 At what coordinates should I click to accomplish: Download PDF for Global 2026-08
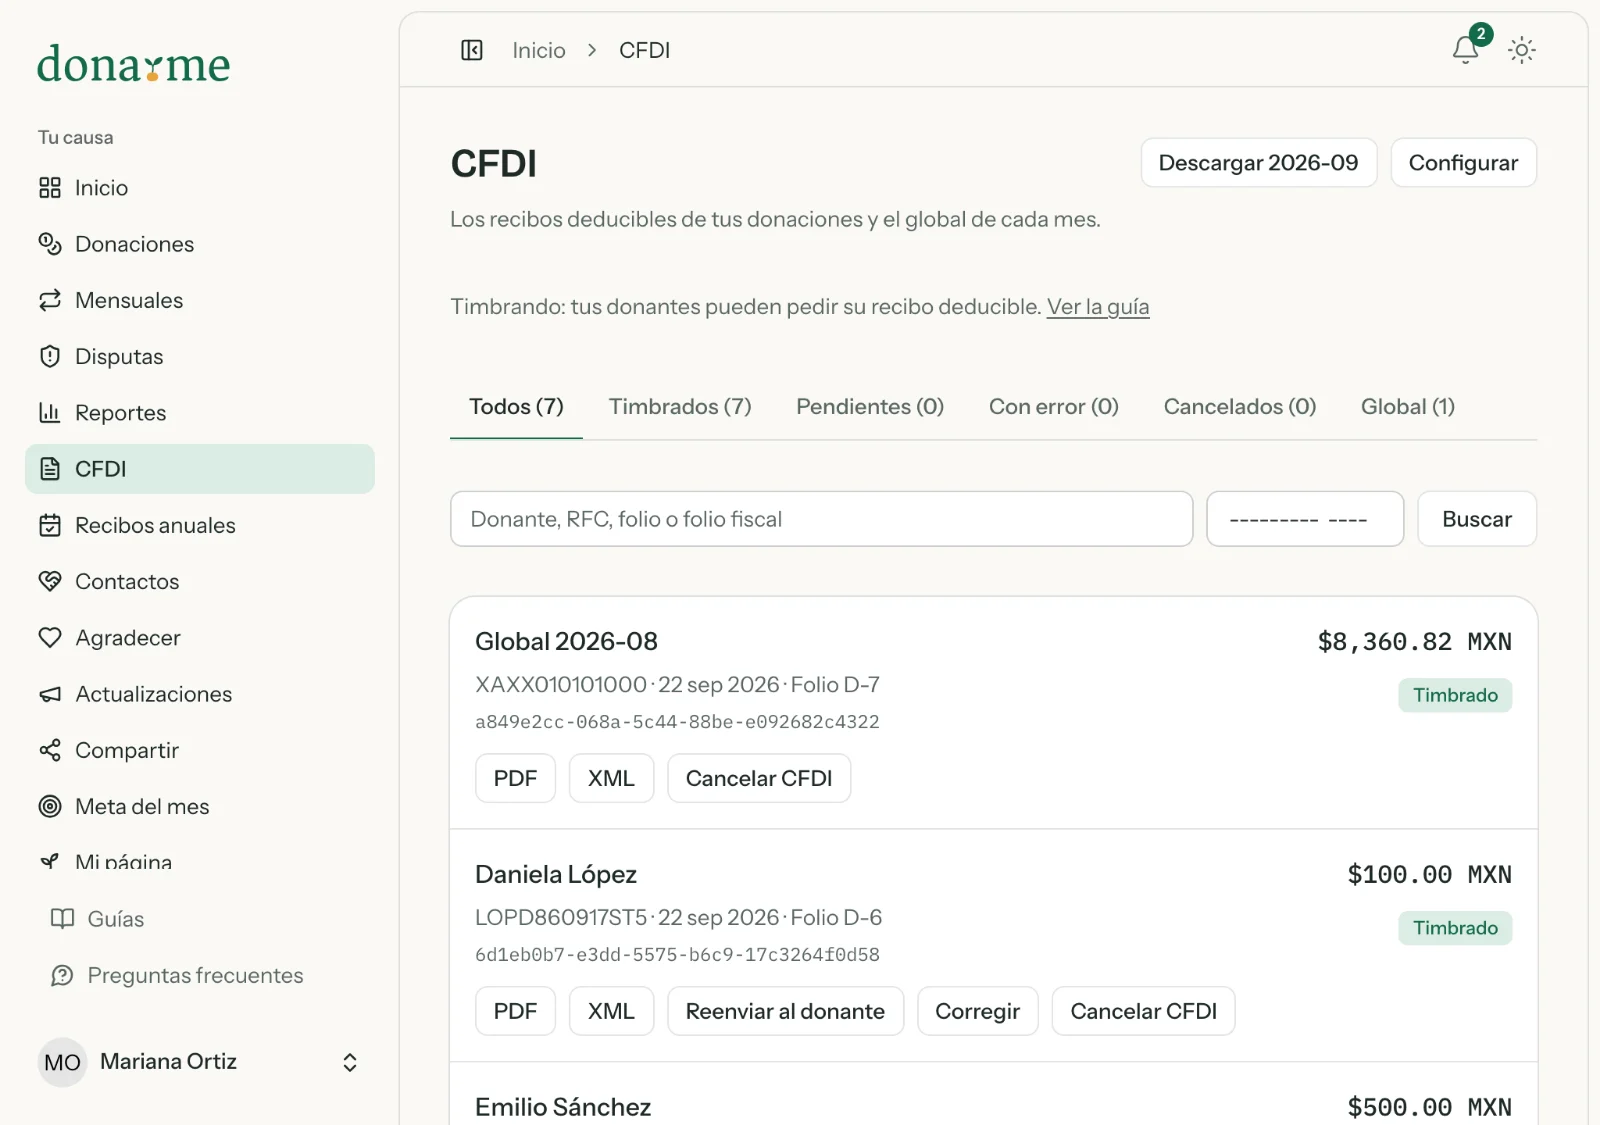coord(515,778)
